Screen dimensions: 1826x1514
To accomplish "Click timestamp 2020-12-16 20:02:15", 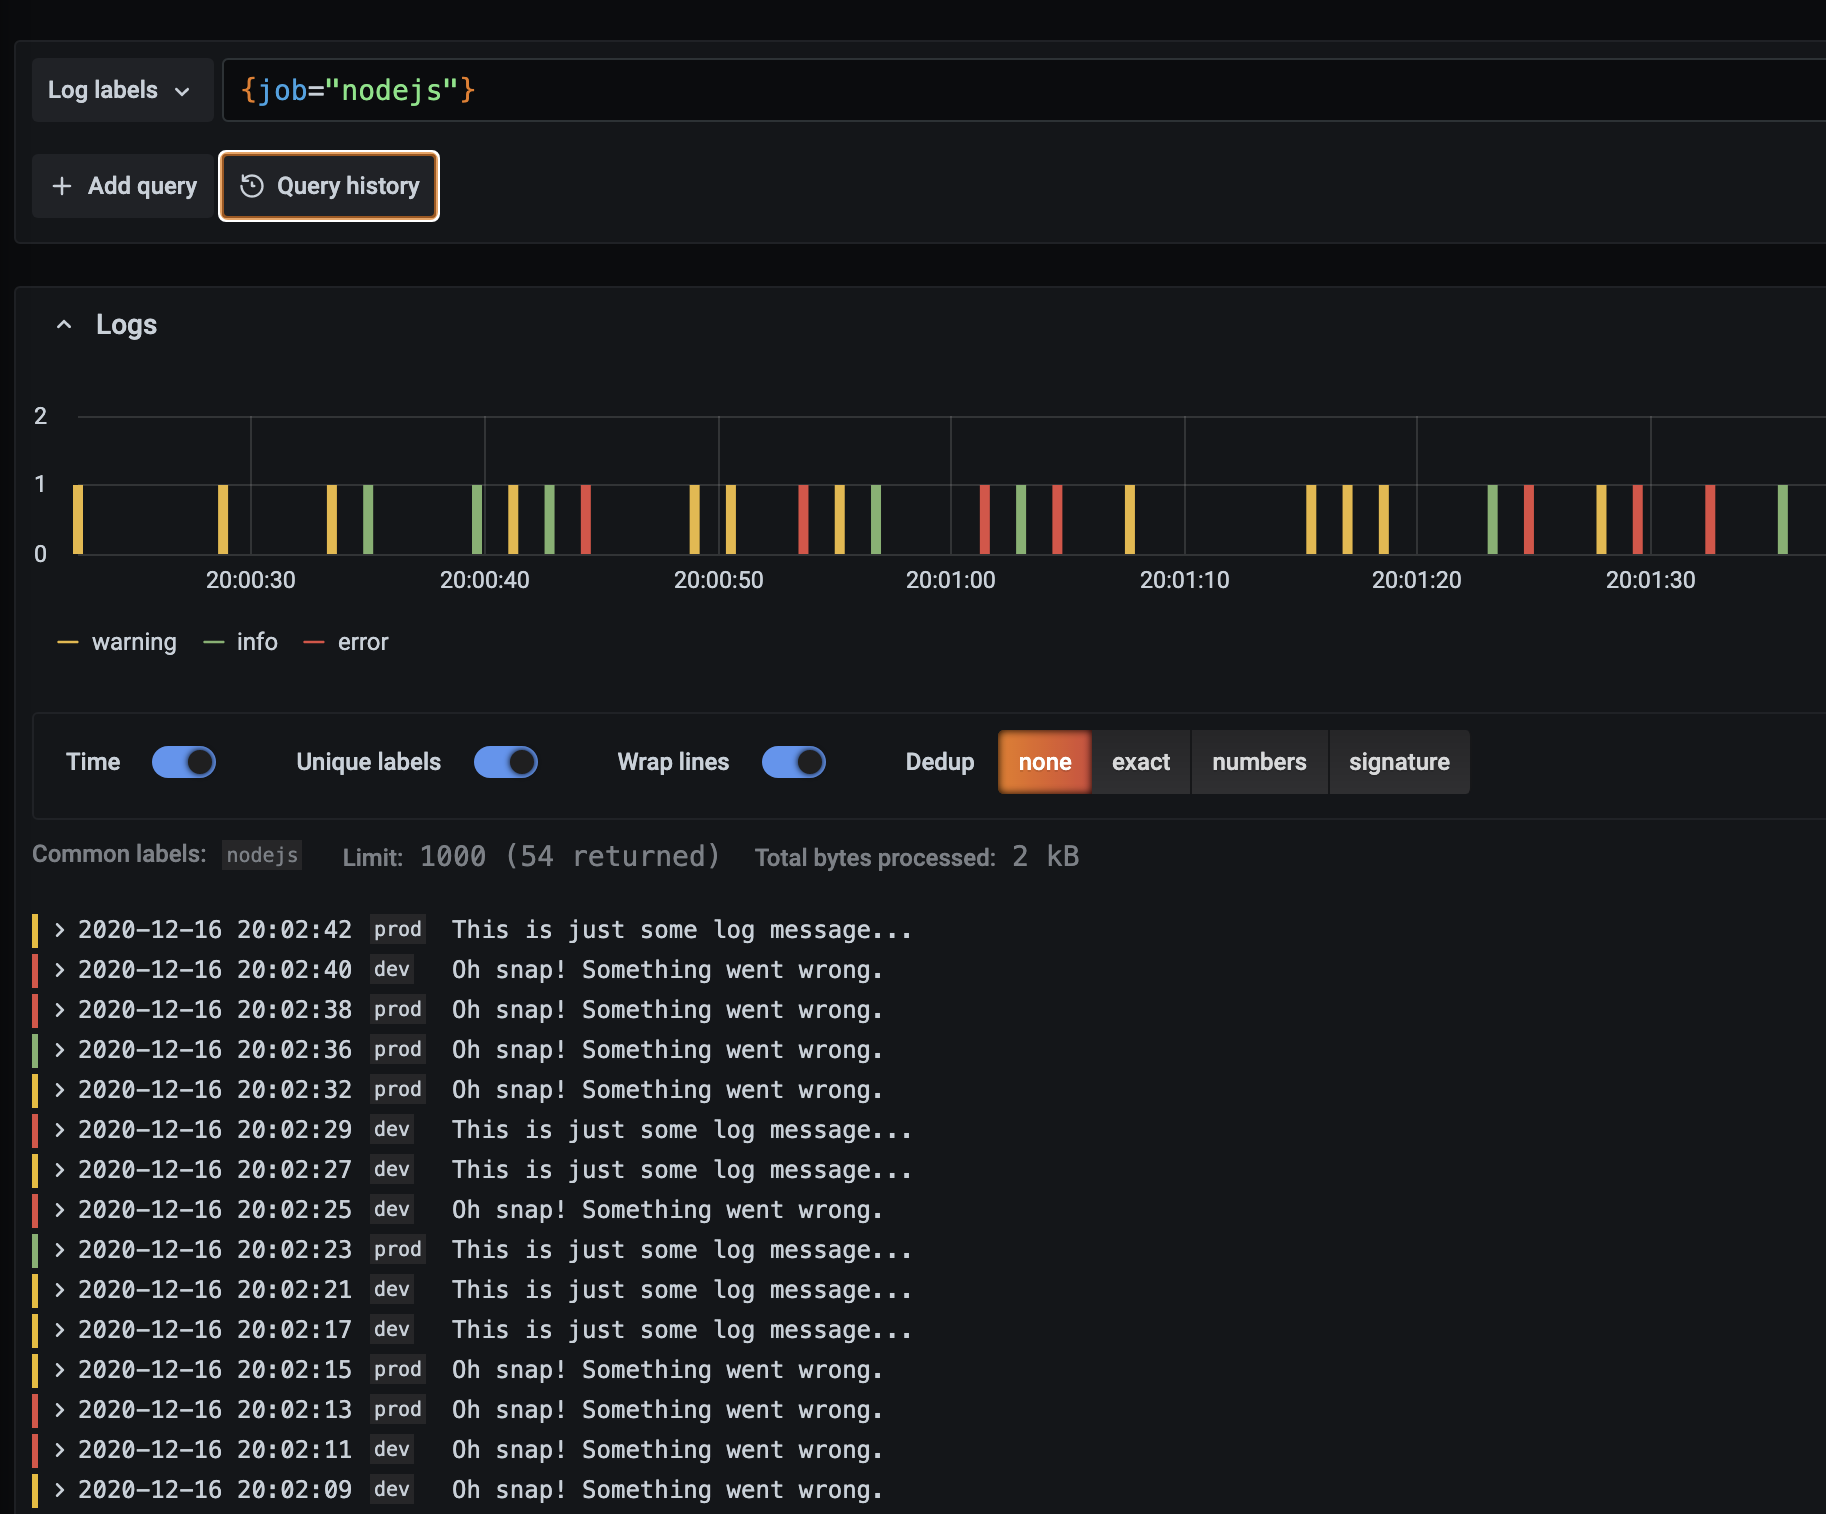I will (x=215, y=1370).
